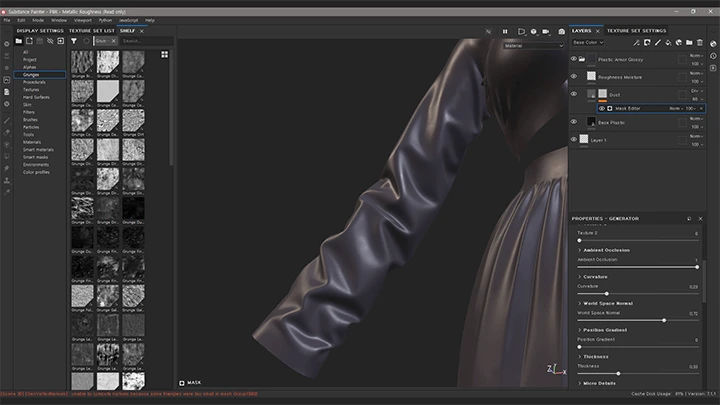Image resolution: width=720 pixels, height=405 pixels.
Task: Click the Curvature slider handle
Action: [x=607, y=293]
